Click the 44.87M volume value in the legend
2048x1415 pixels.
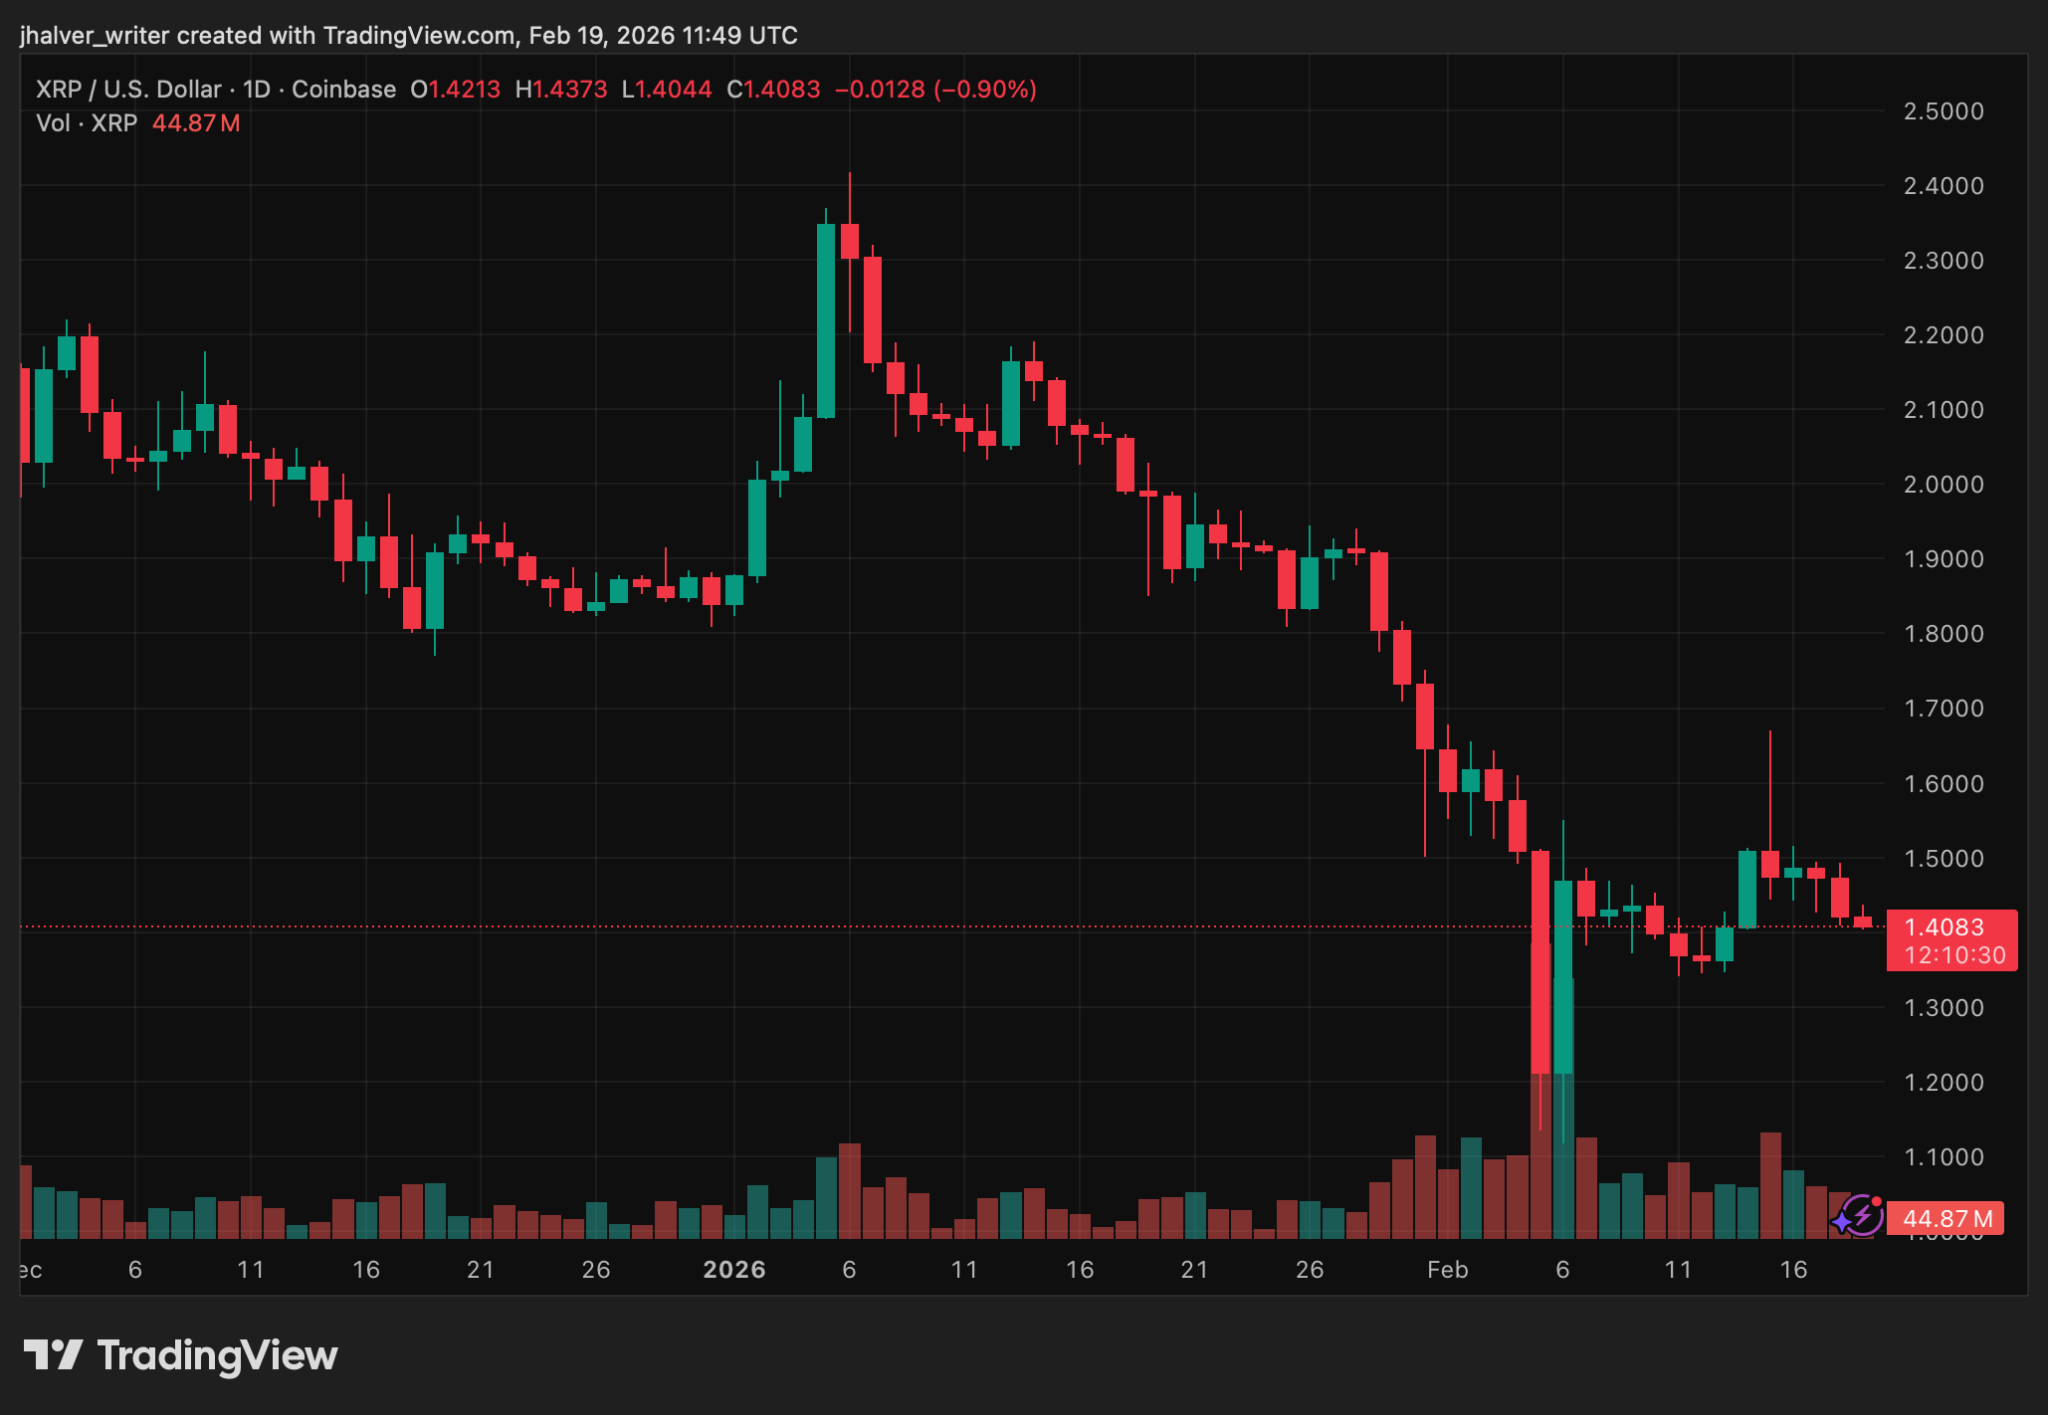point(196,123)
